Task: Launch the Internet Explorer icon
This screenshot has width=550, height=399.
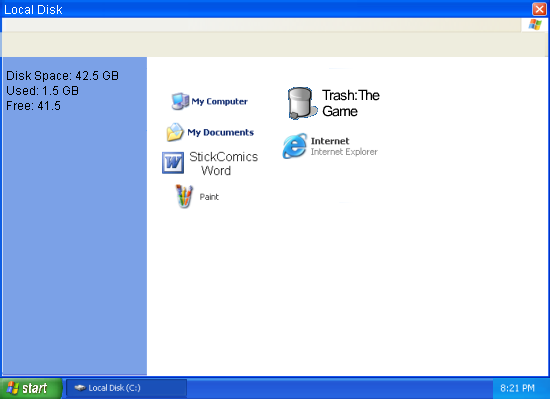Action: coord(295,146)
